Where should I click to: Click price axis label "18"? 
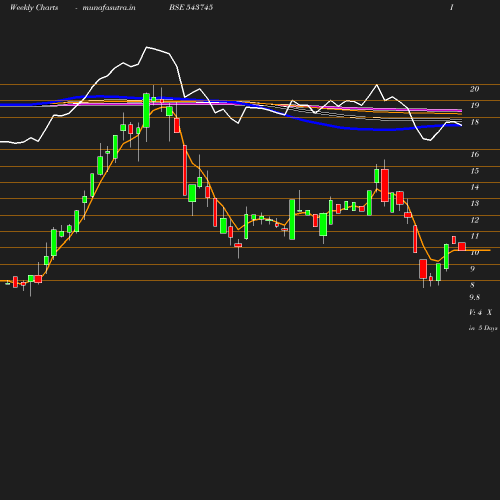point(475,122)
